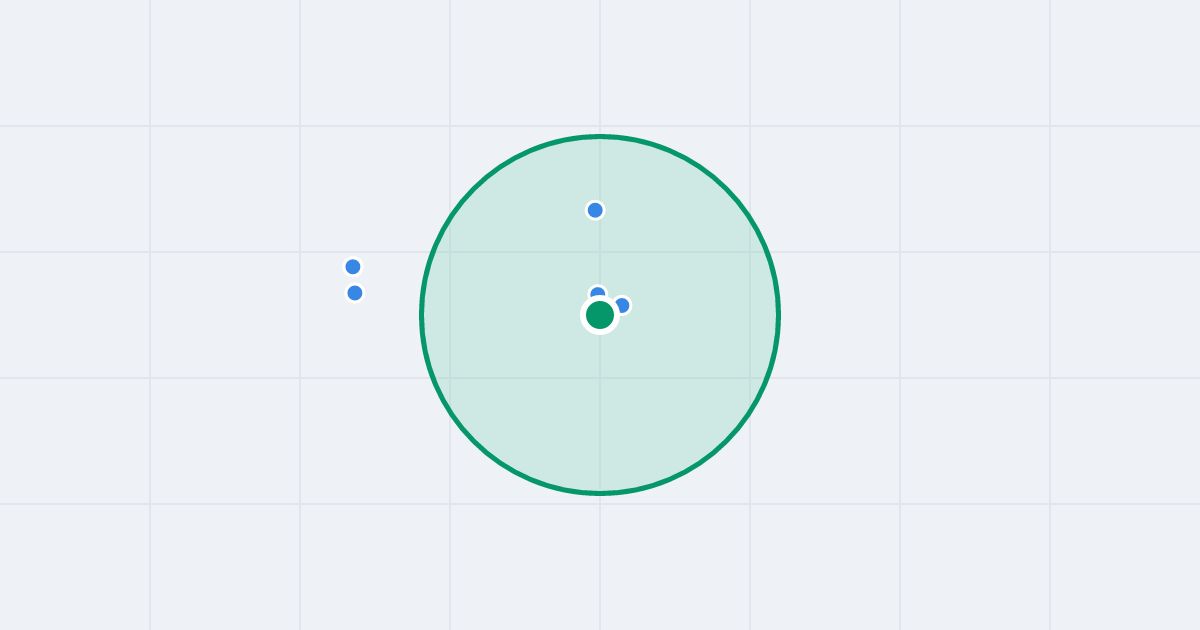Click empty map space right of the circle
The width and height of the screenshot is (1200, 630).
(950, 315)
